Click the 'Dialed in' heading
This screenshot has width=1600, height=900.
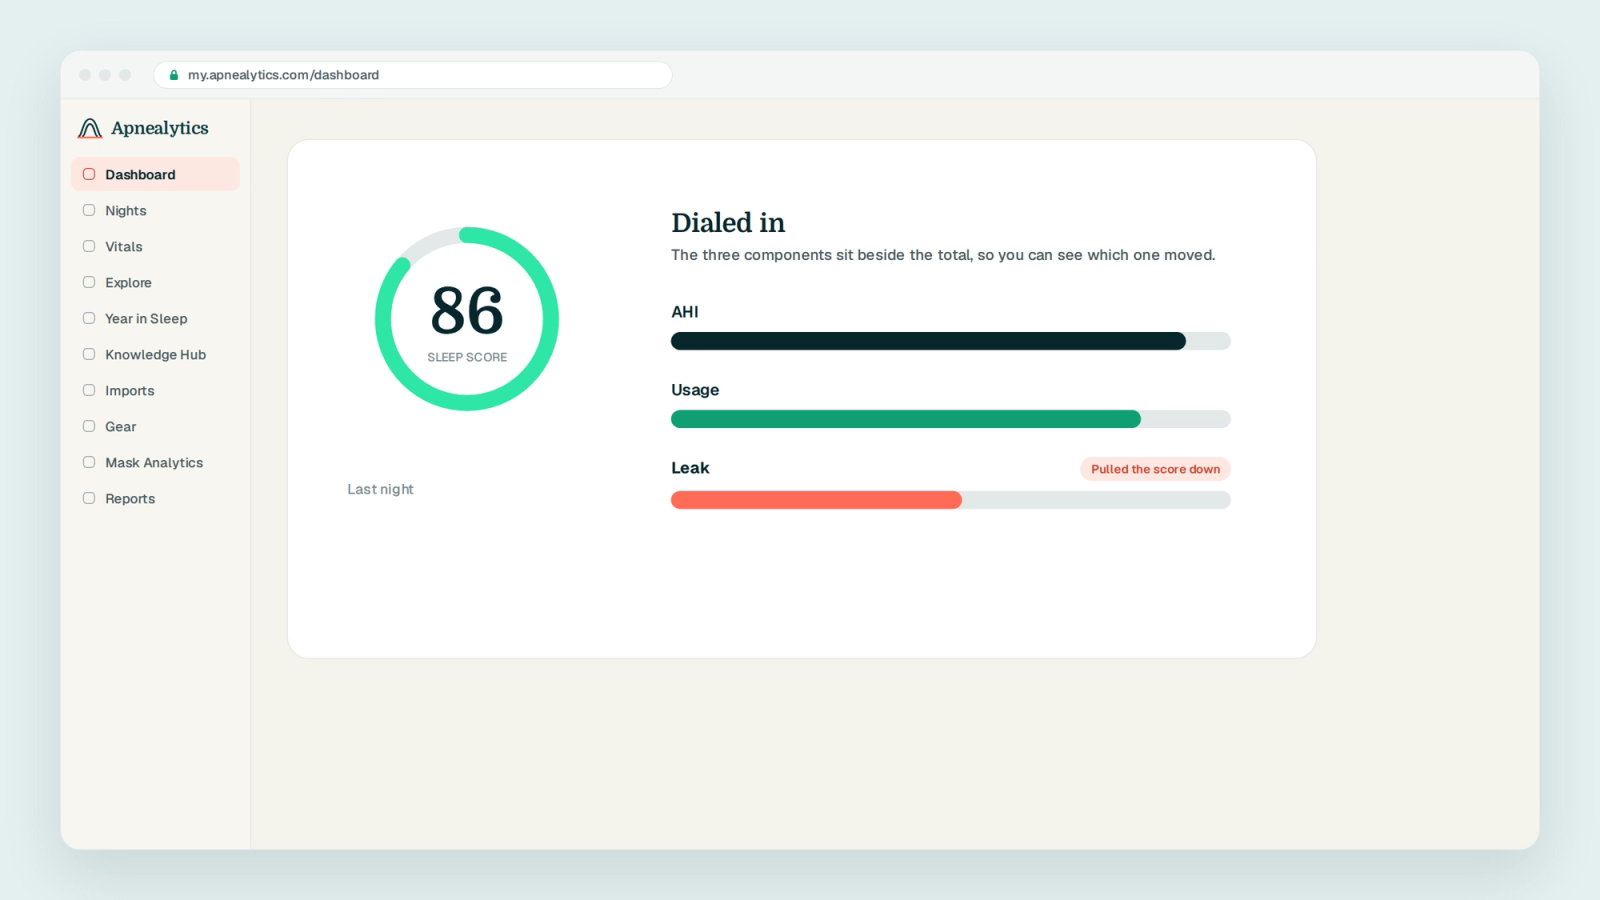click(728, 223)
